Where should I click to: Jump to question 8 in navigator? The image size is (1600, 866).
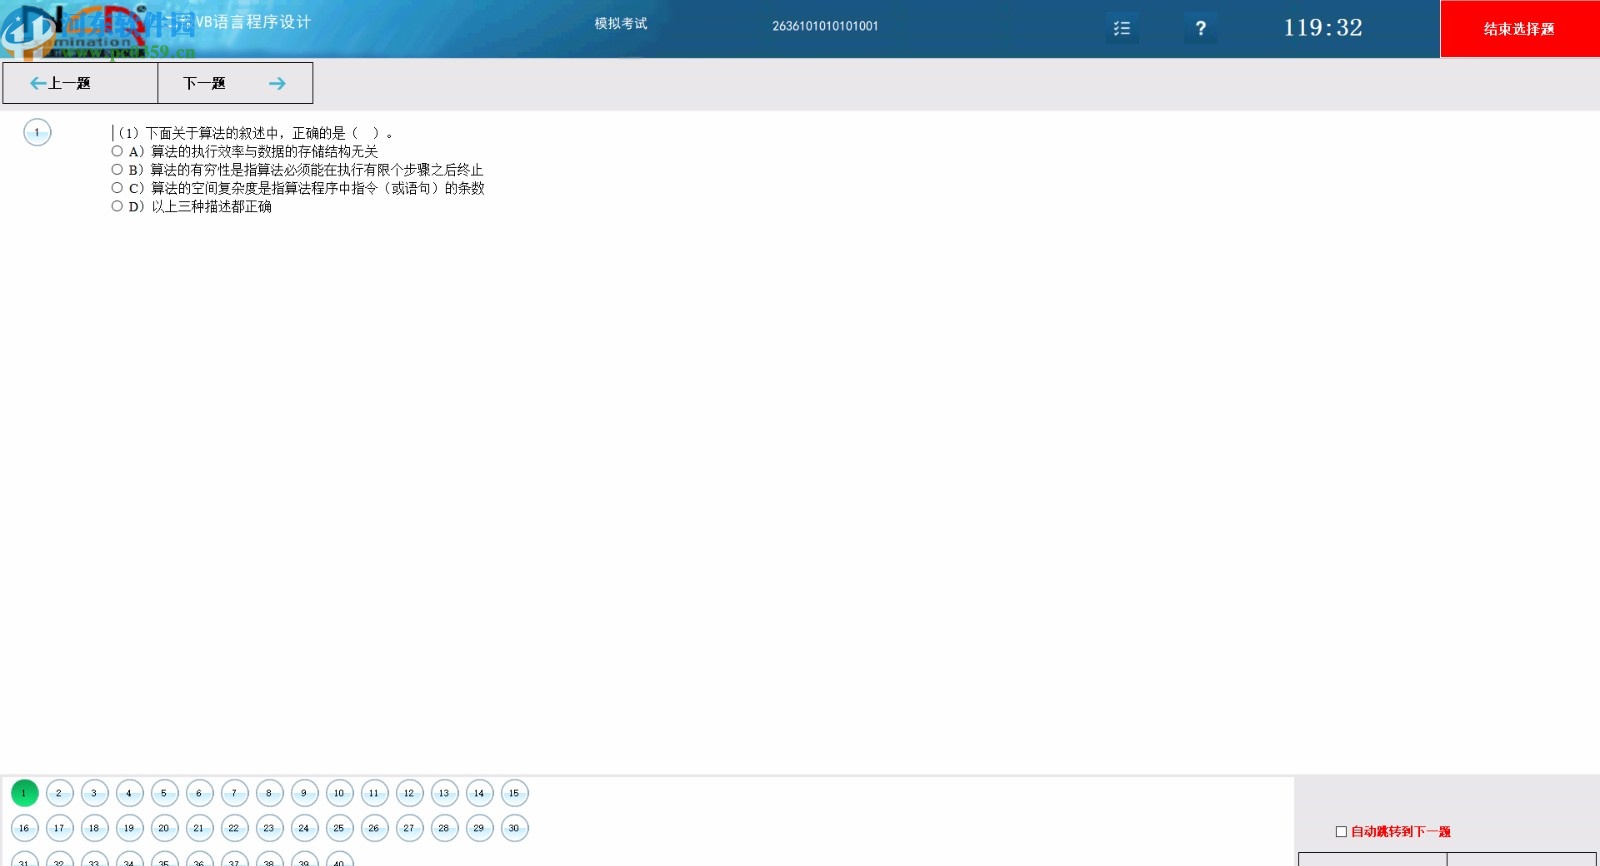269,793
